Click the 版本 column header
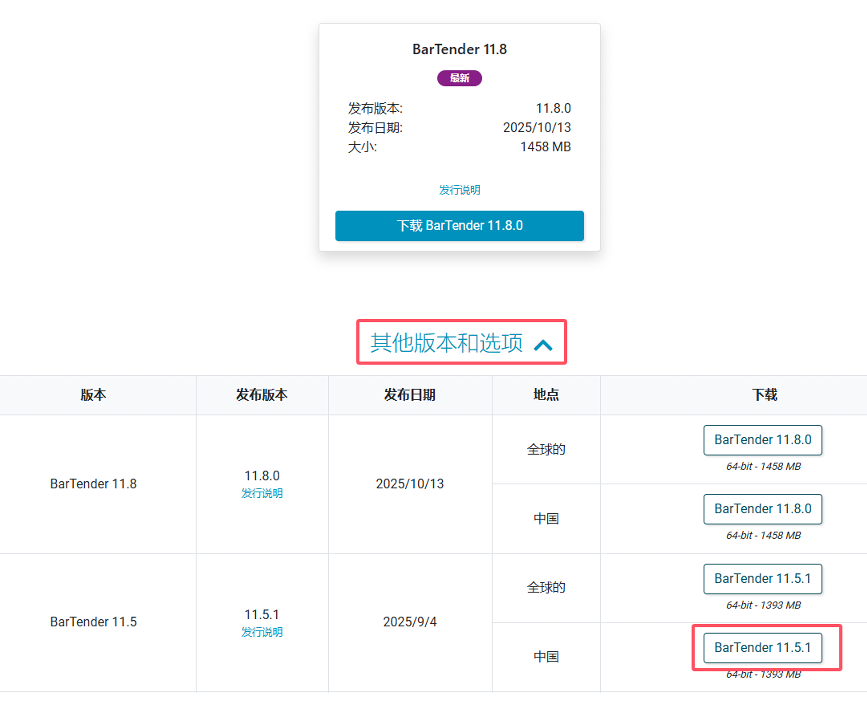This screenshot has width=867, height=703. [94, 395]
